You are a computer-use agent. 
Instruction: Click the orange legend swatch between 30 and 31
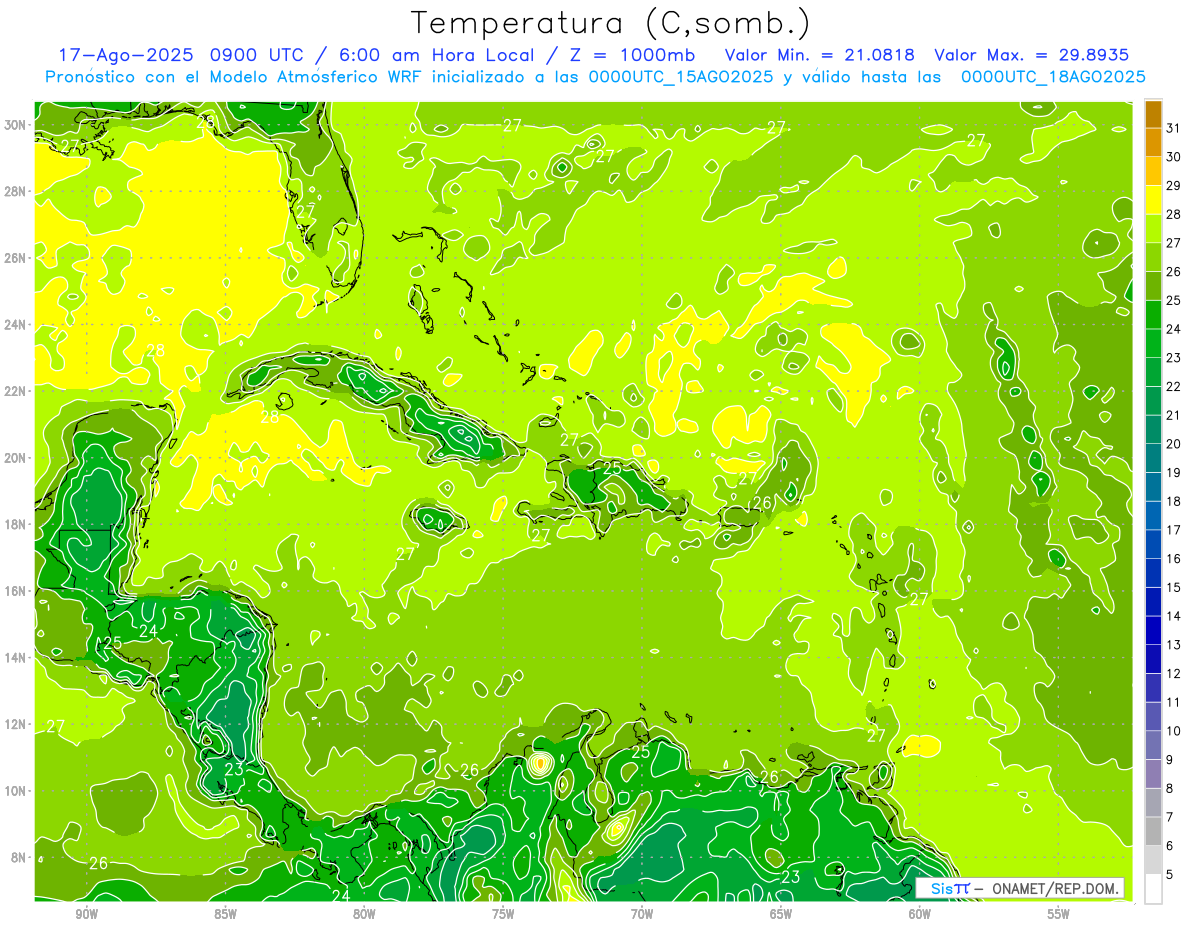1153,142
